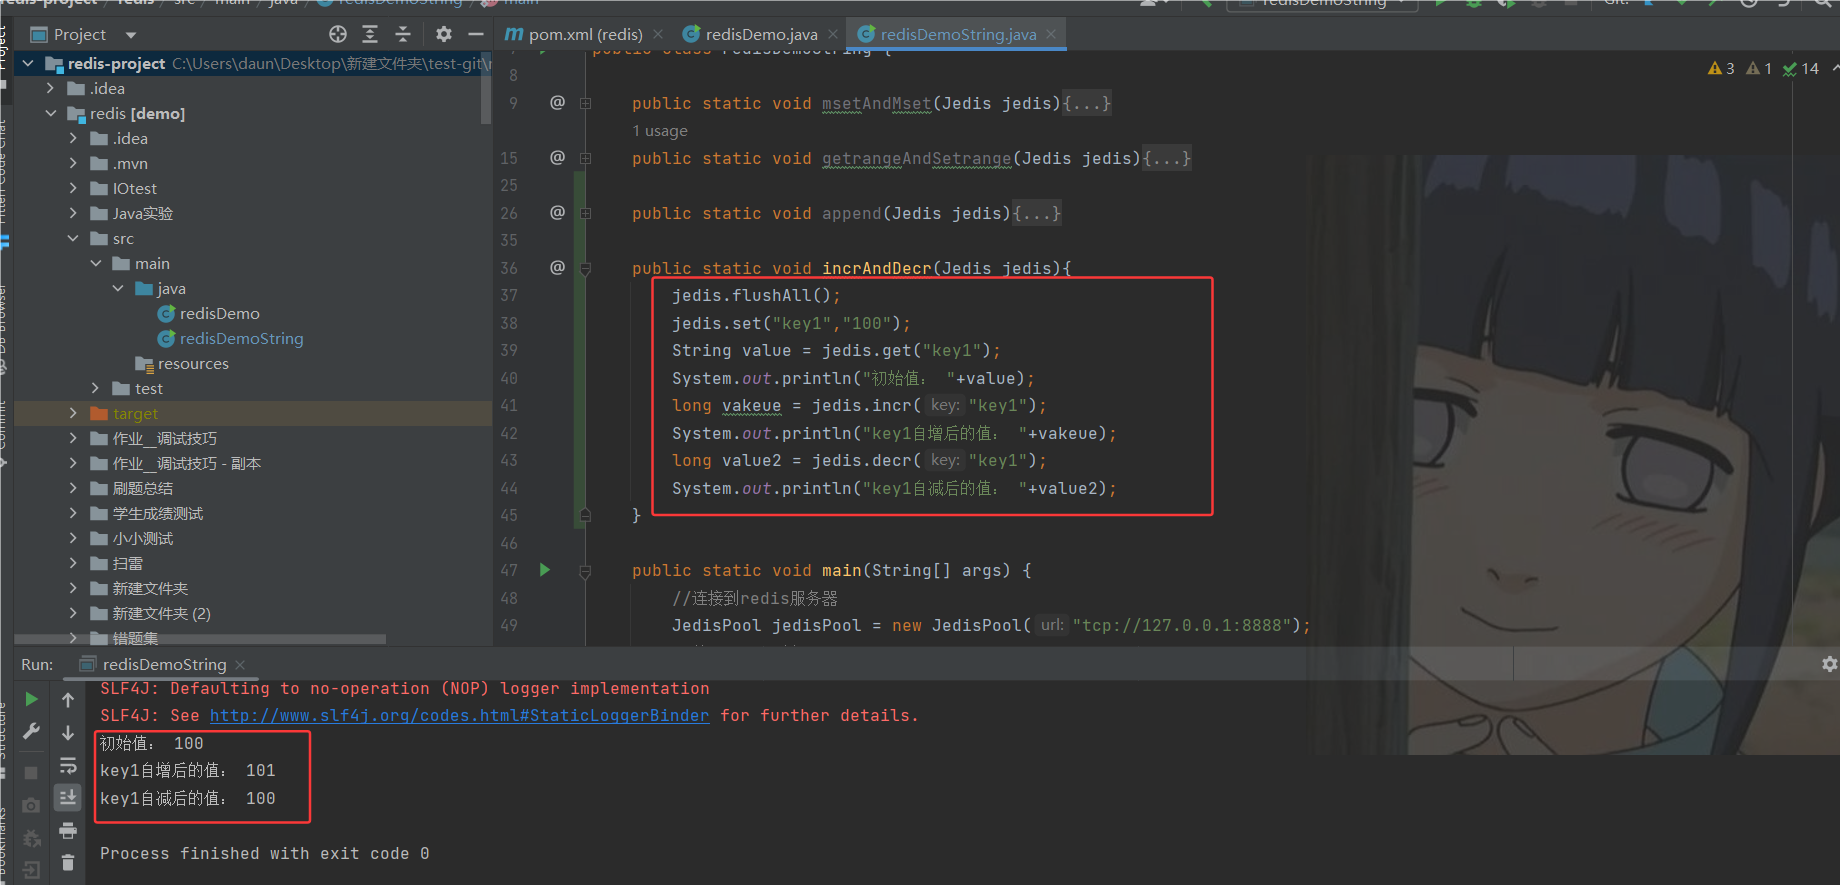The height and width of the screenshot is (885, 1840).
Task: Collapse the src folder
Action: (x=73, y=238)
